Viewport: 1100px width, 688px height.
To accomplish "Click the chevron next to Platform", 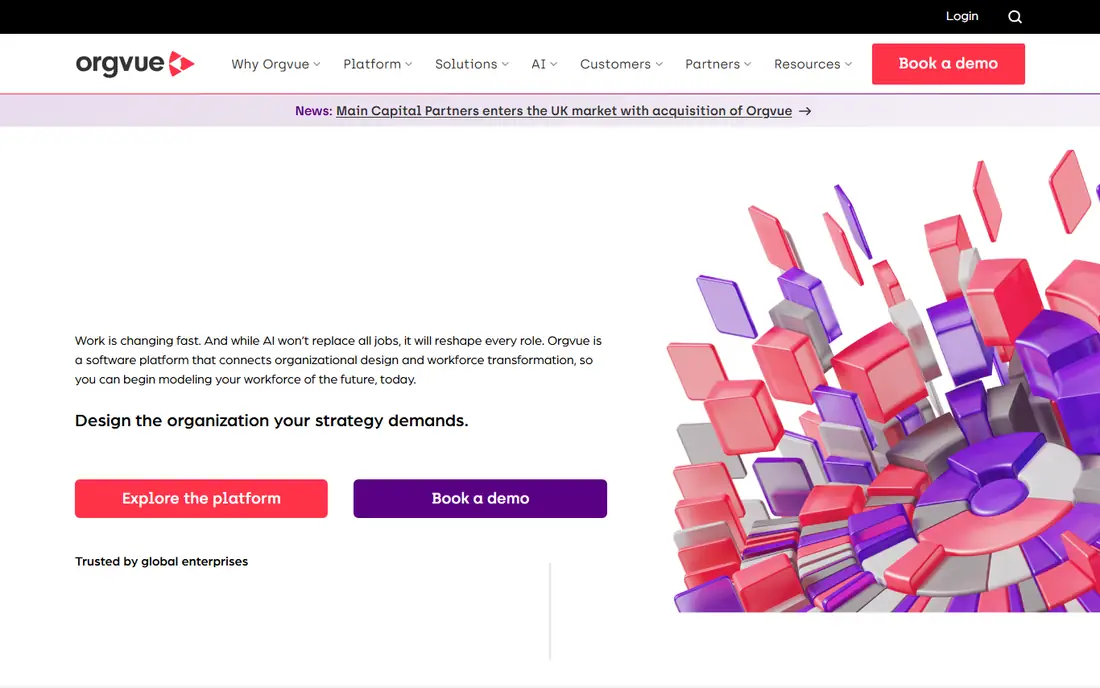I will click(x=408, y=65).
